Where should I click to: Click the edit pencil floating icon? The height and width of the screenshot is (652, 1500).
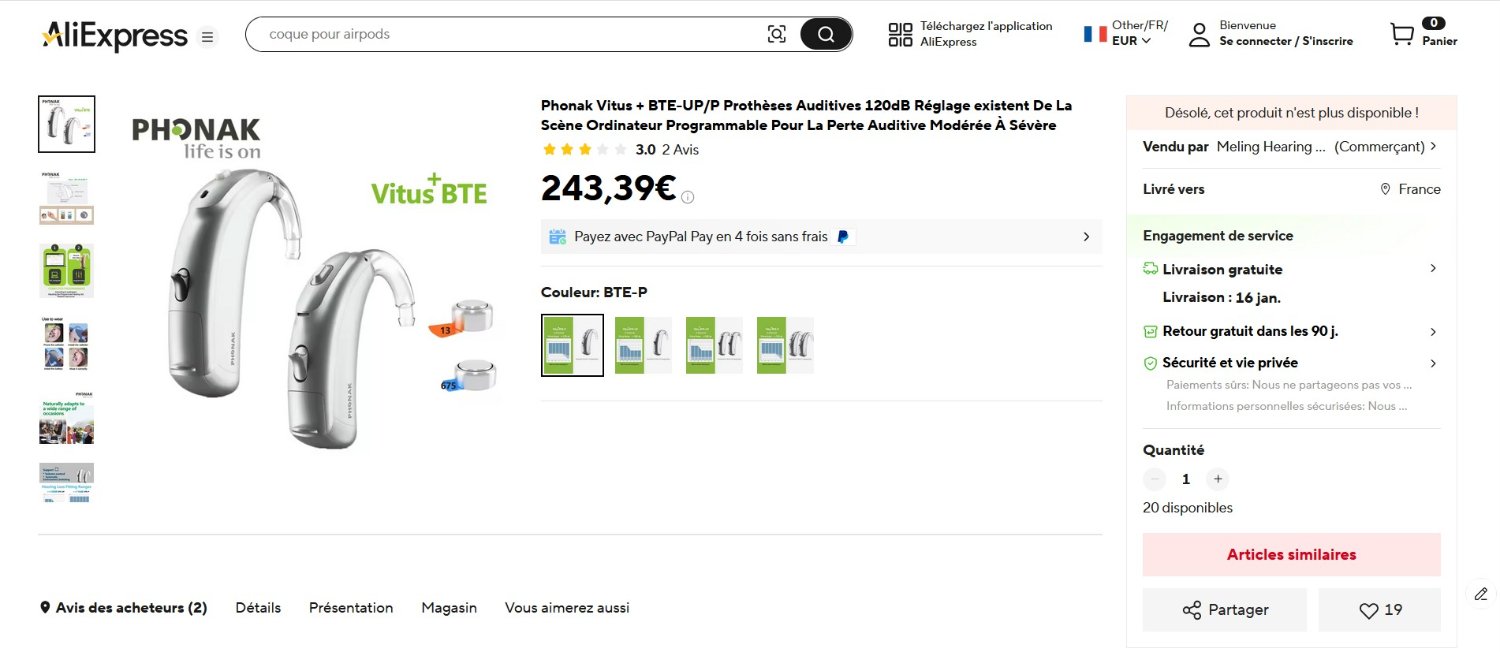click(1481, 594)
